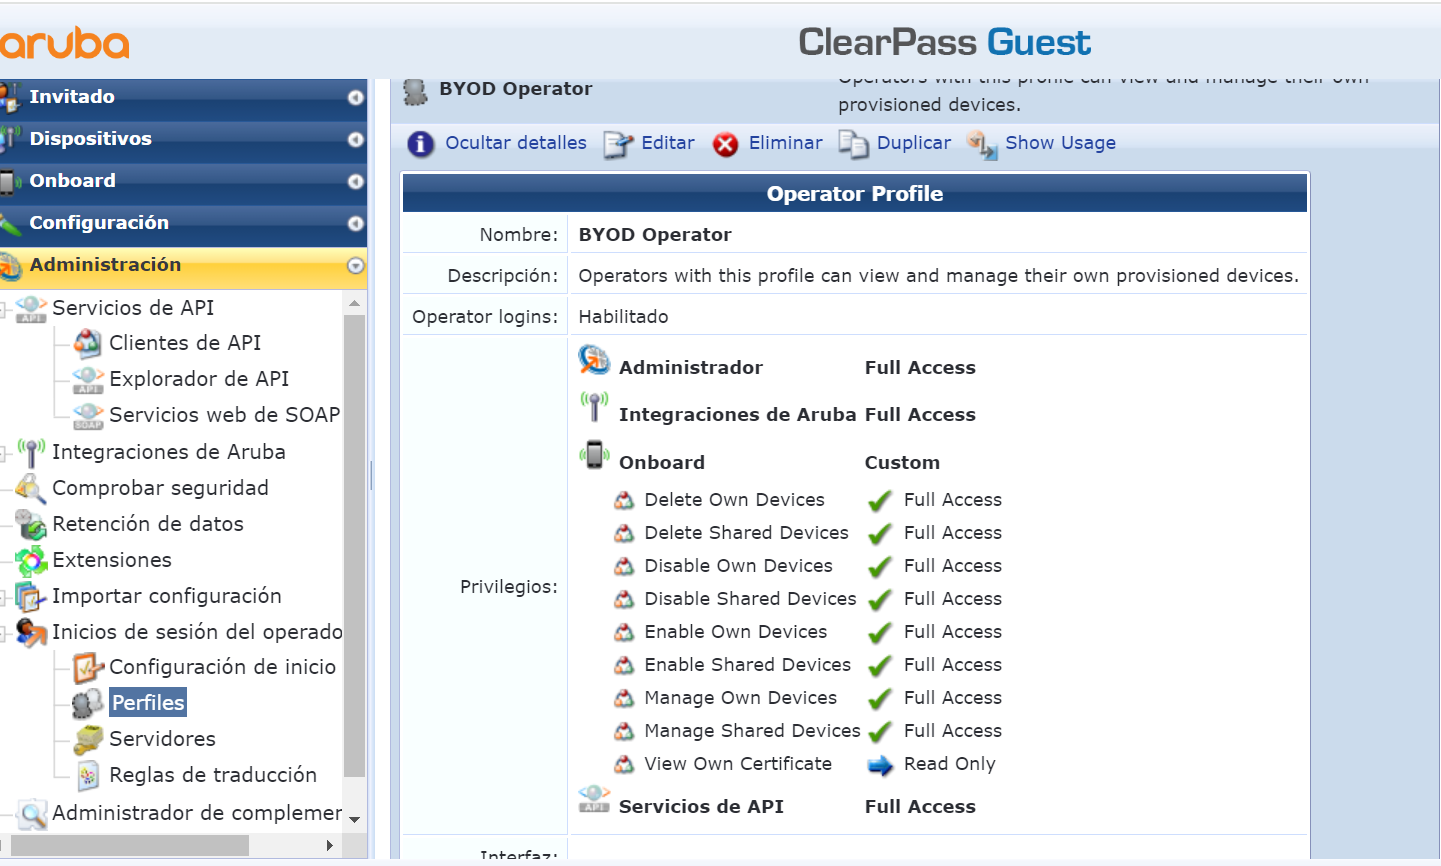Click the Explorador de API icon
The width and height of the screenshot is (1441, 866).
[x=88, y=380]
